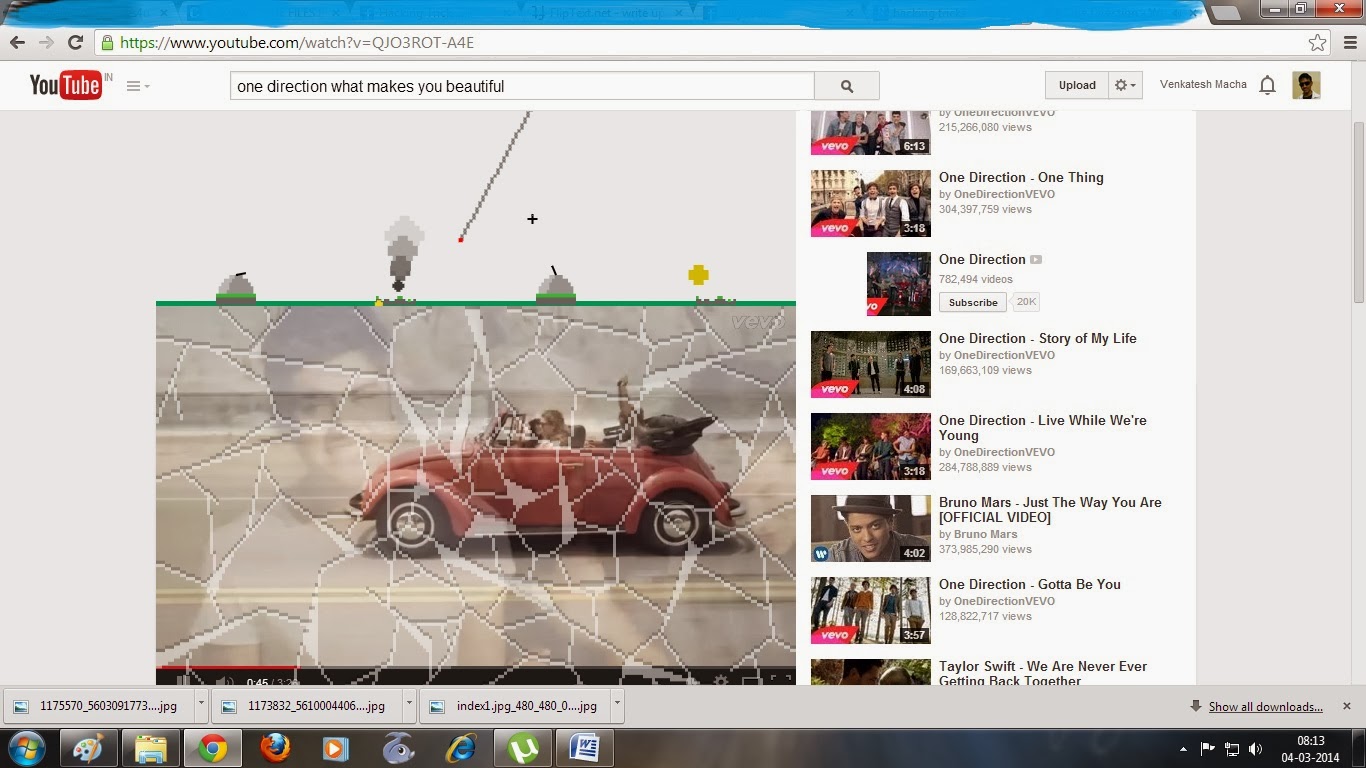The width and height of the screenshot is (1366, 768).
Task: Click the Story of My Life thumbnail
Action: [x=870, y=364]
